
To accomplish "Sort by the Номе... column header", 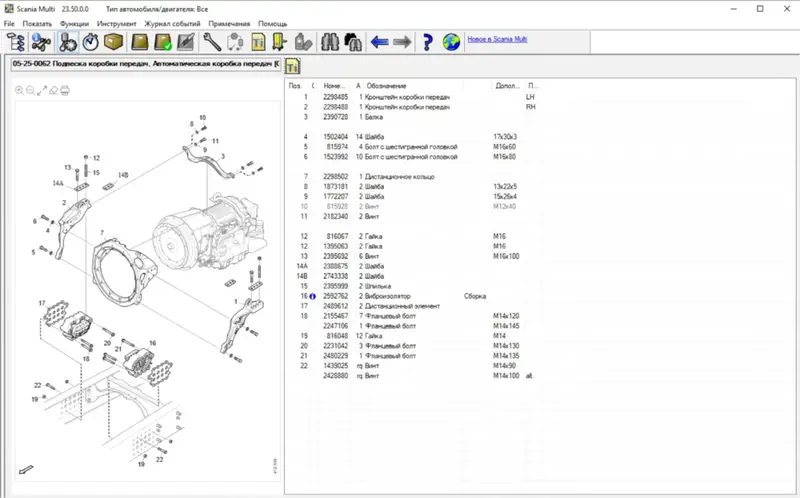I will [x=334, y=86].
